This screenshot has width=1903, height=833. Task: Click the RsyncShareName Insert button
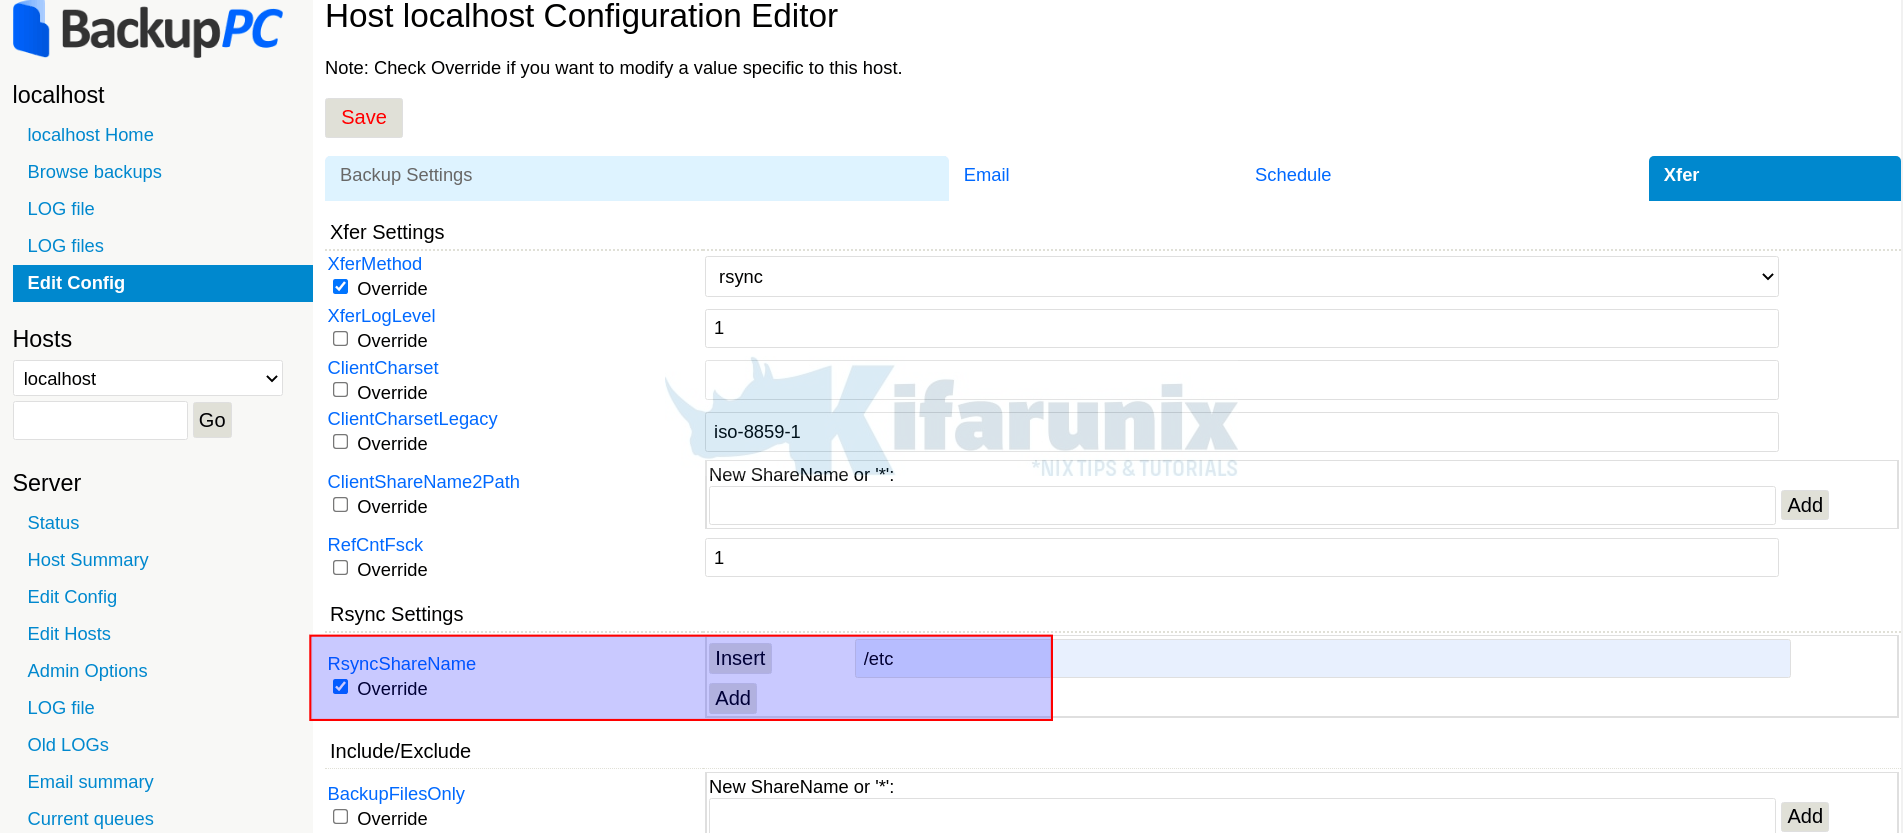(740, 659)
